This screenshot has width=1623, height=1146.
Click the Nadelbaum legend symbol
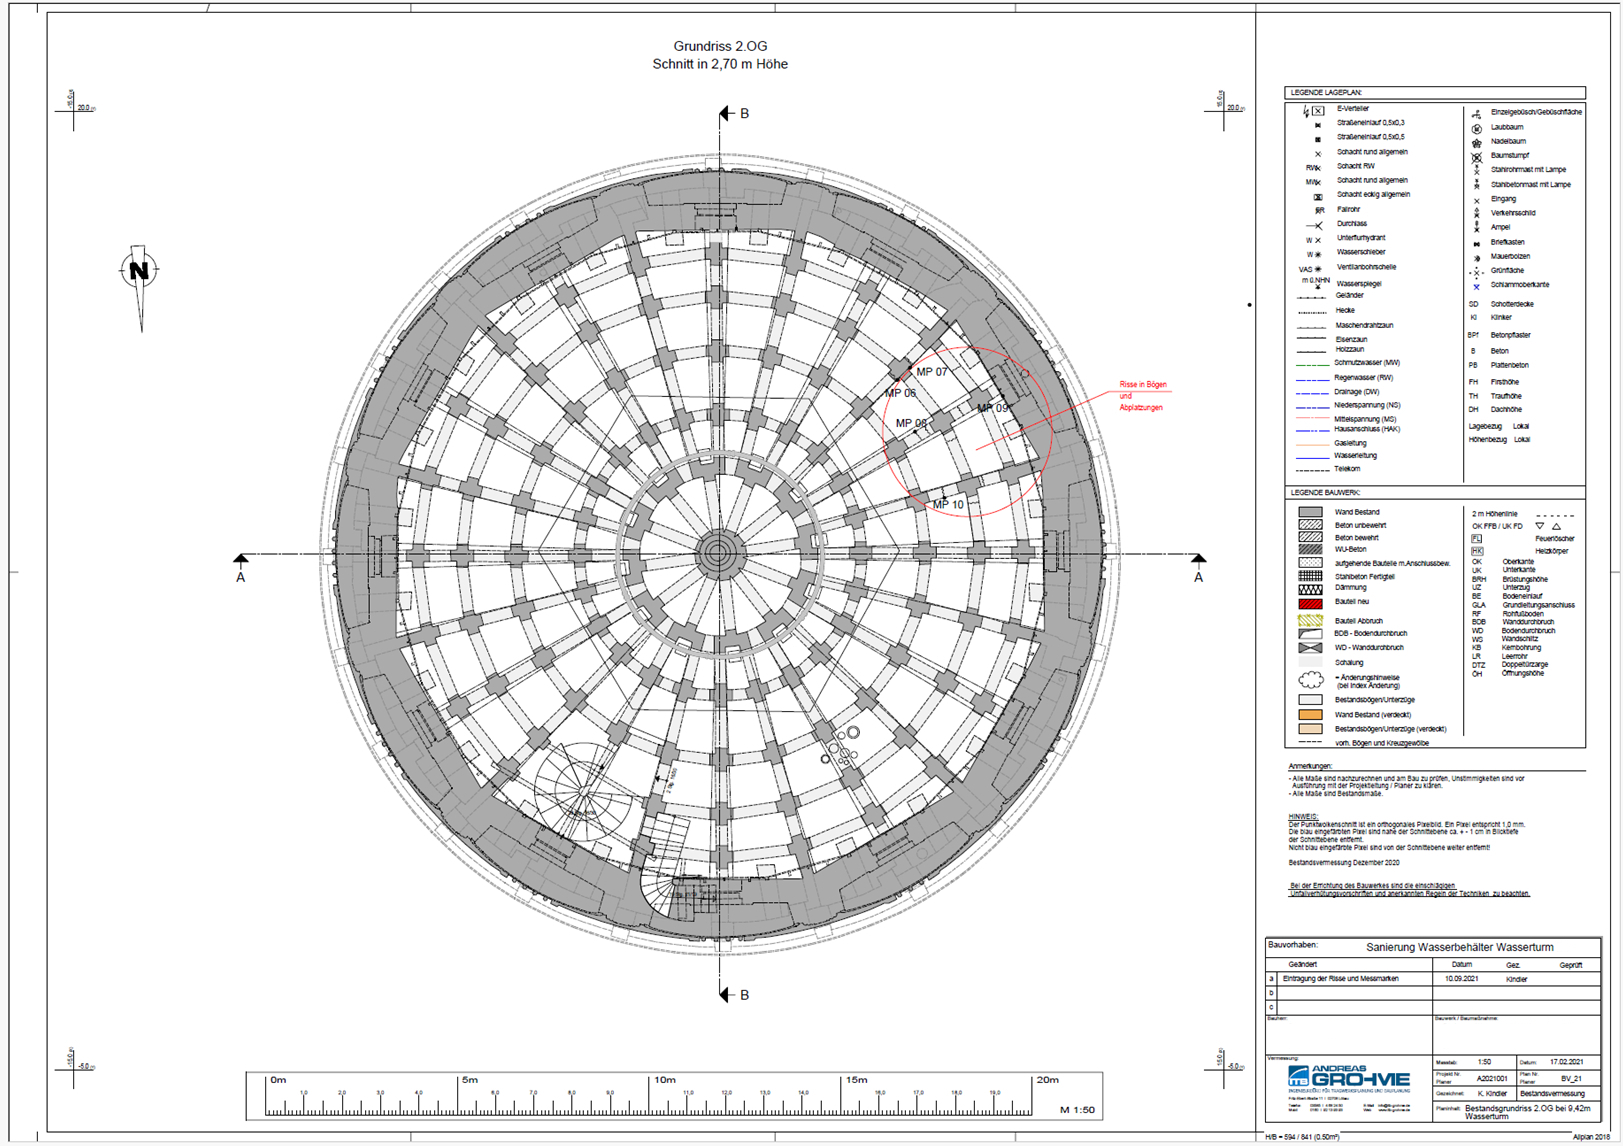tap(1476, 142)
